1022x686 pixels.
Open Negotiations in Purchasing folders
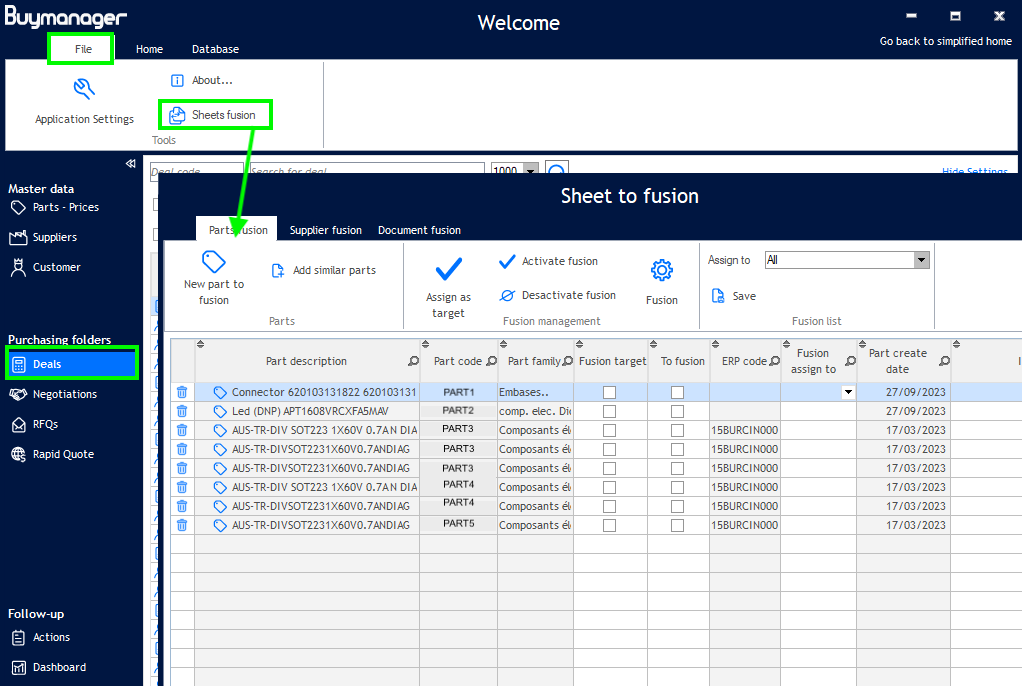64,394
